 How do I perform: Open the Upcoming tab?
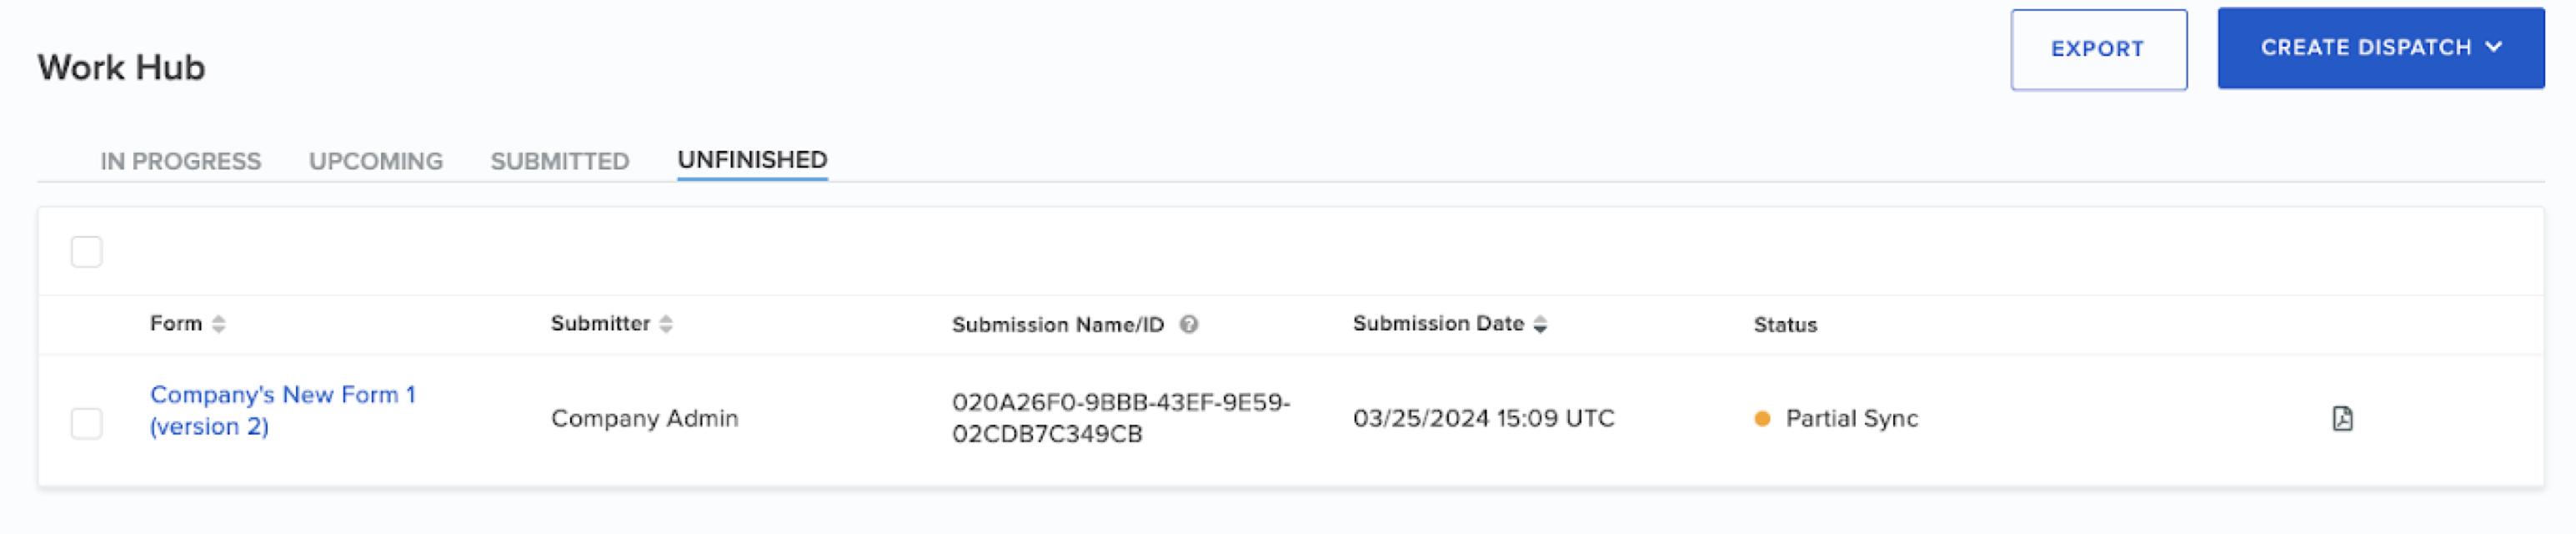tap(375, 161)
